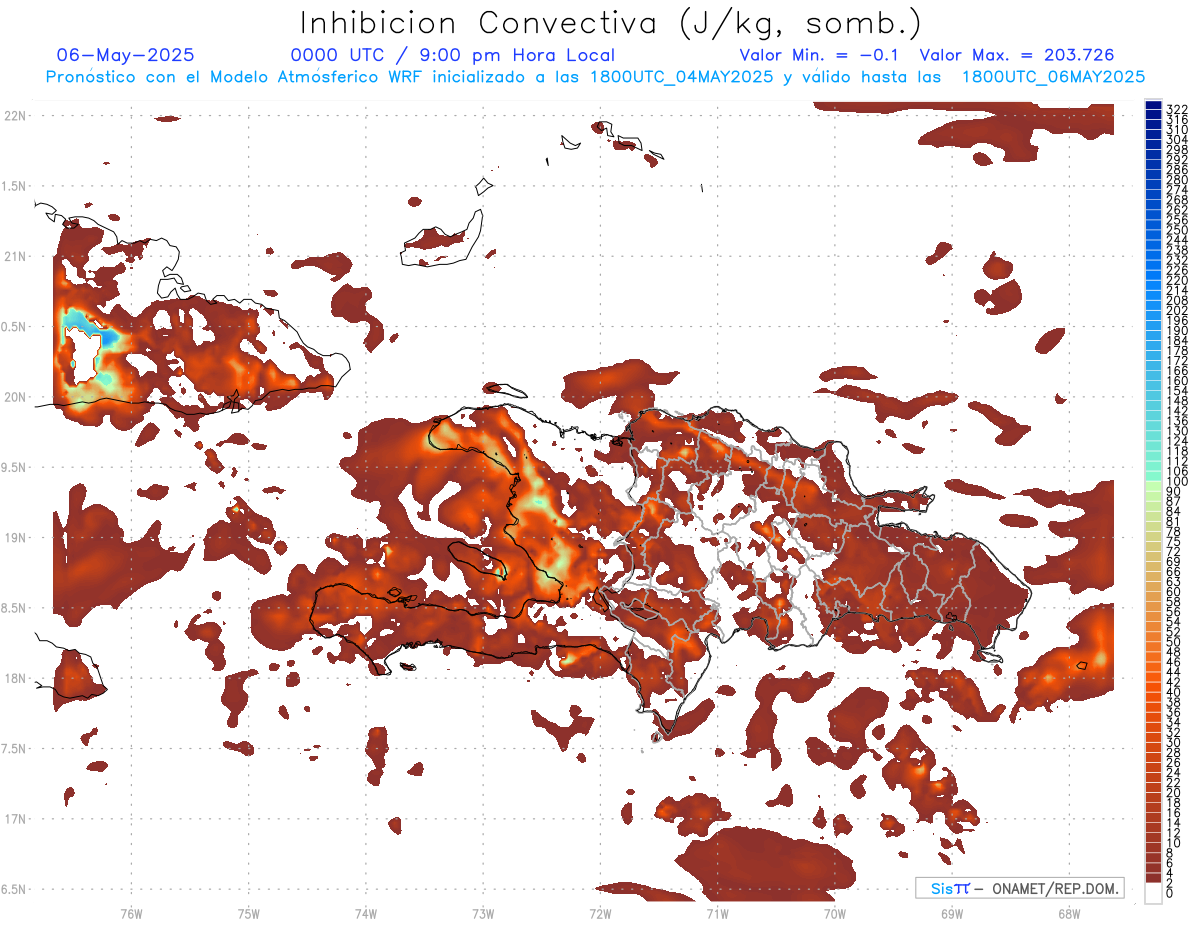Click the '70W' longitude label
Image resolution: width=1200 pixels, height=927 pixels.
tap(835, 913)
